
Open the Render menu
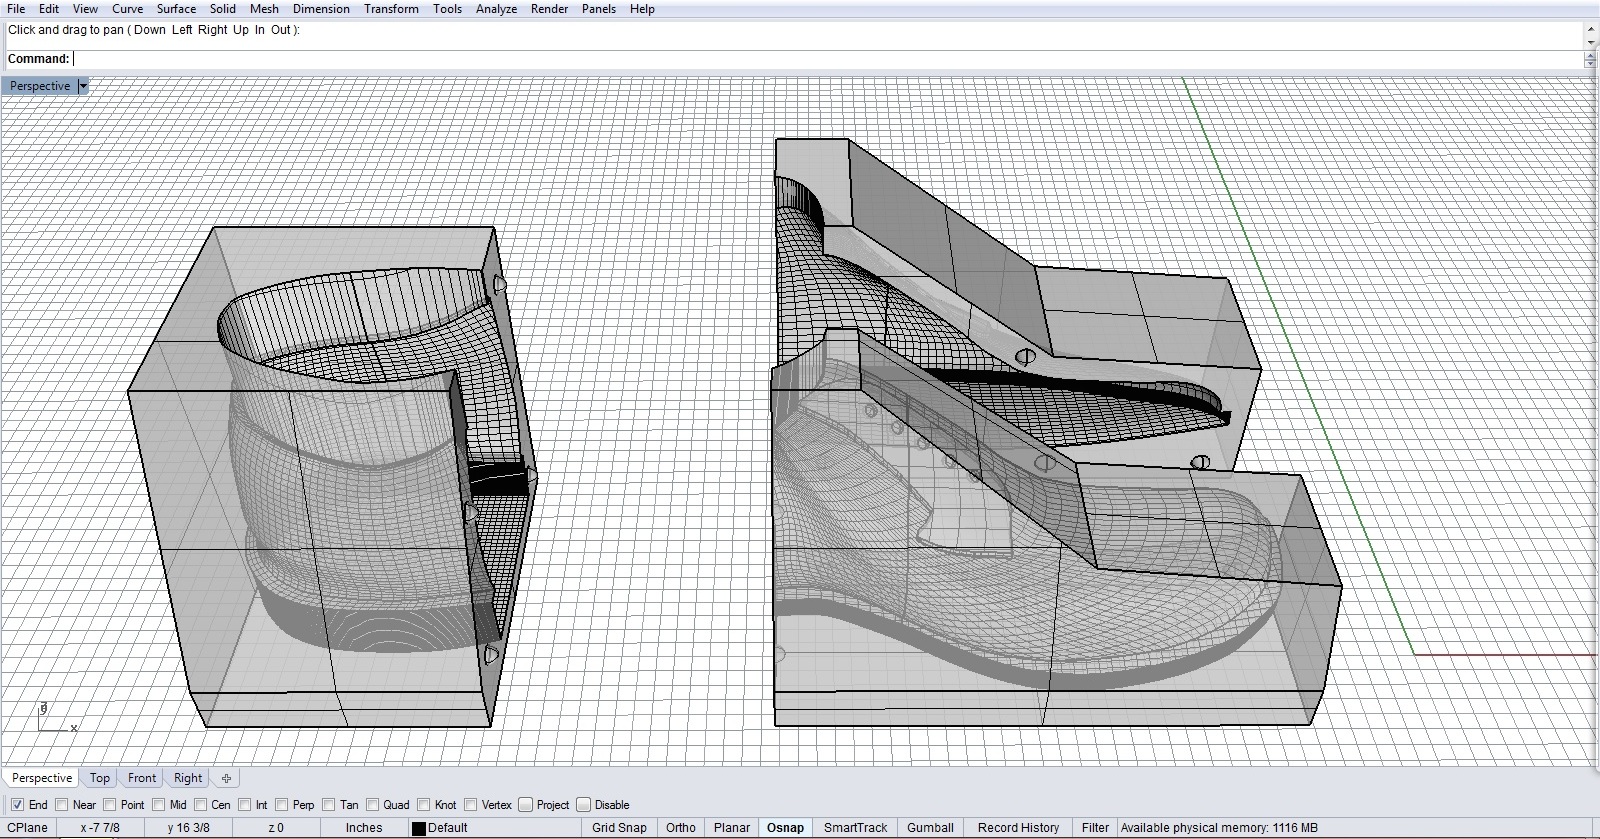coord(549,9)
